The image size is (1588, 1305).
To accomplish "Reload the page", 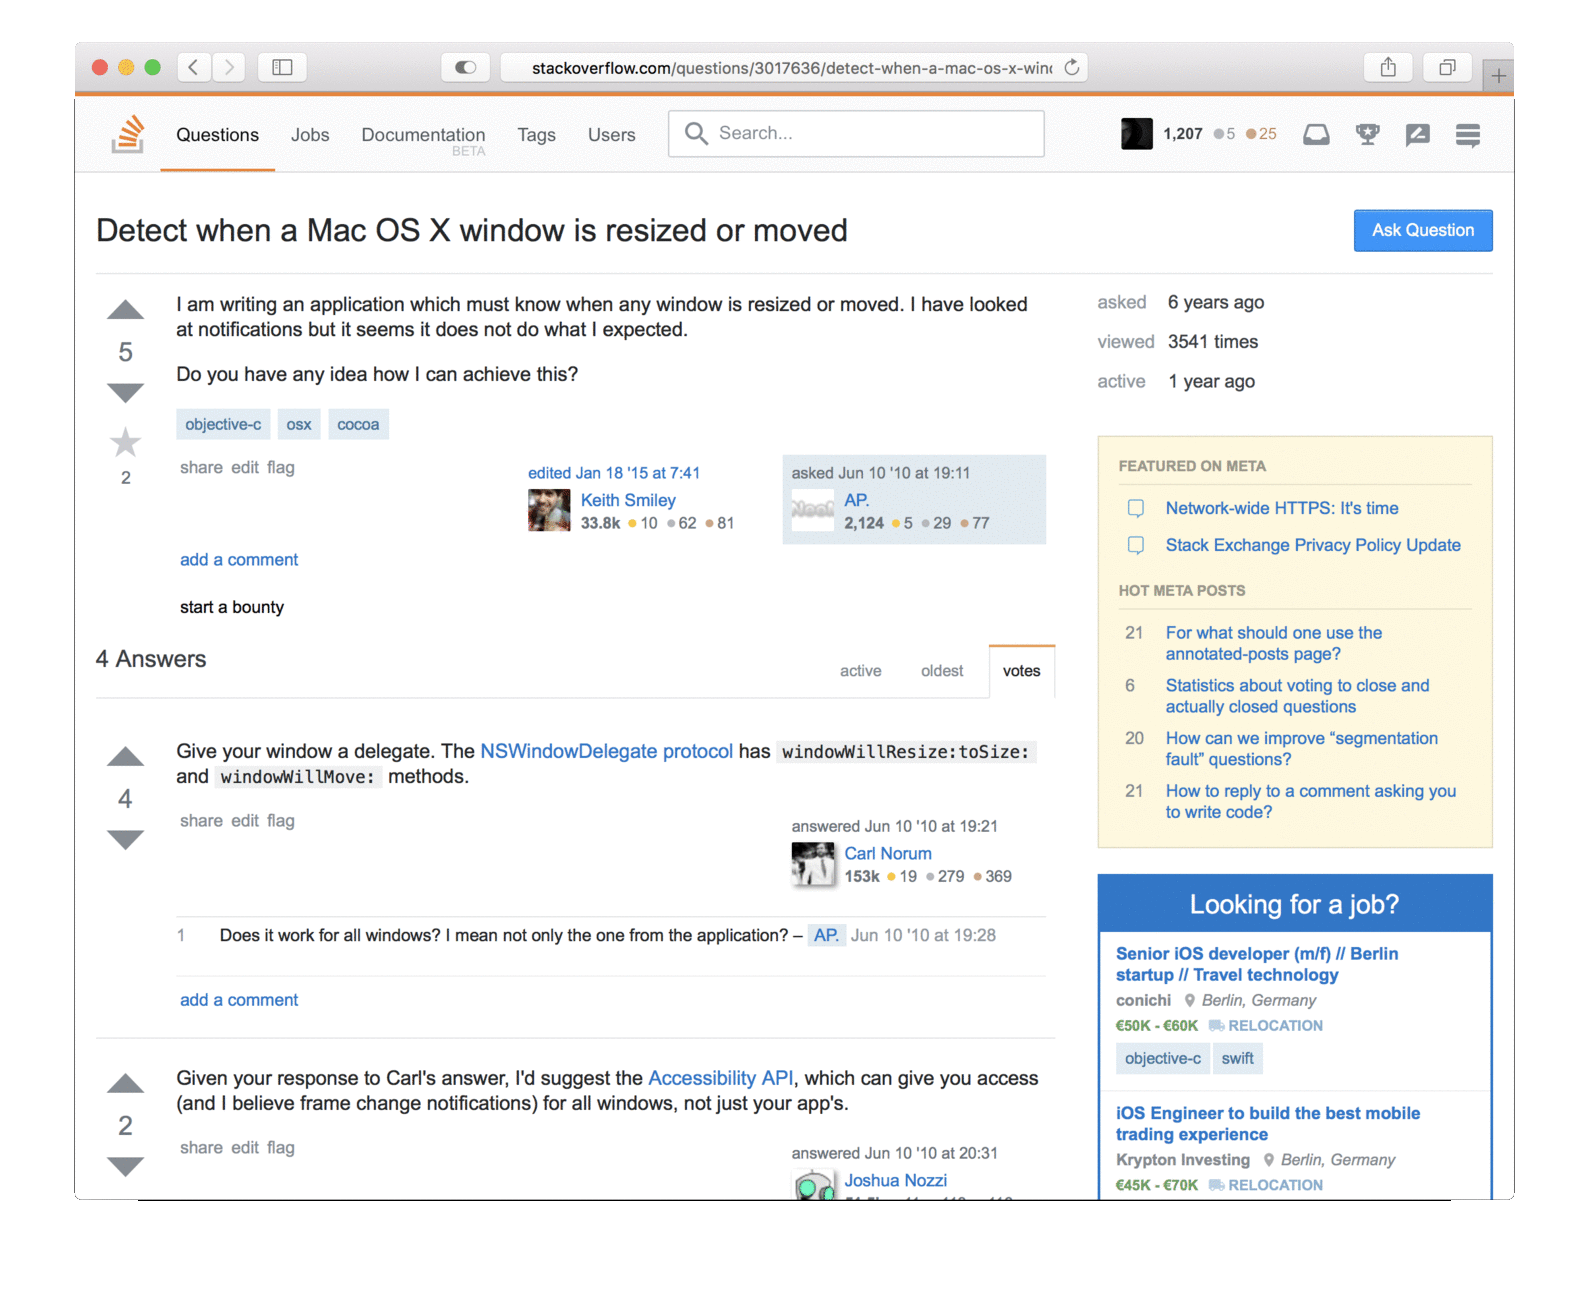I will tap(1072, 67).
